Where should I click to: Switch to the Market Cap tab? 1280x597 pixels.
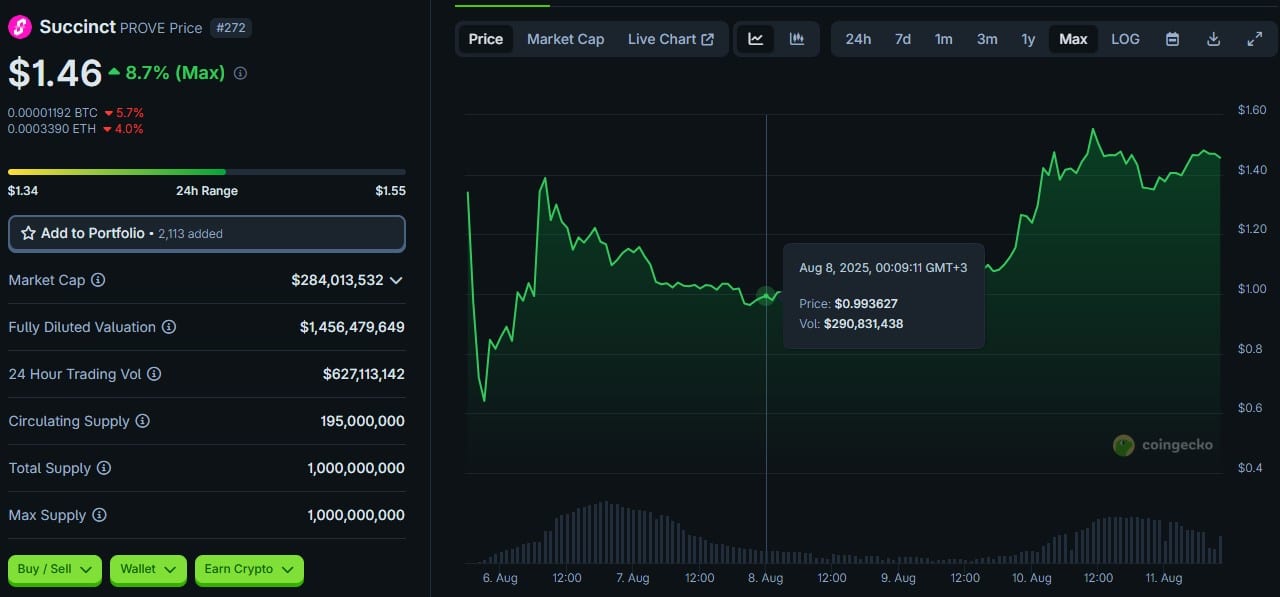tap(565, 39)
